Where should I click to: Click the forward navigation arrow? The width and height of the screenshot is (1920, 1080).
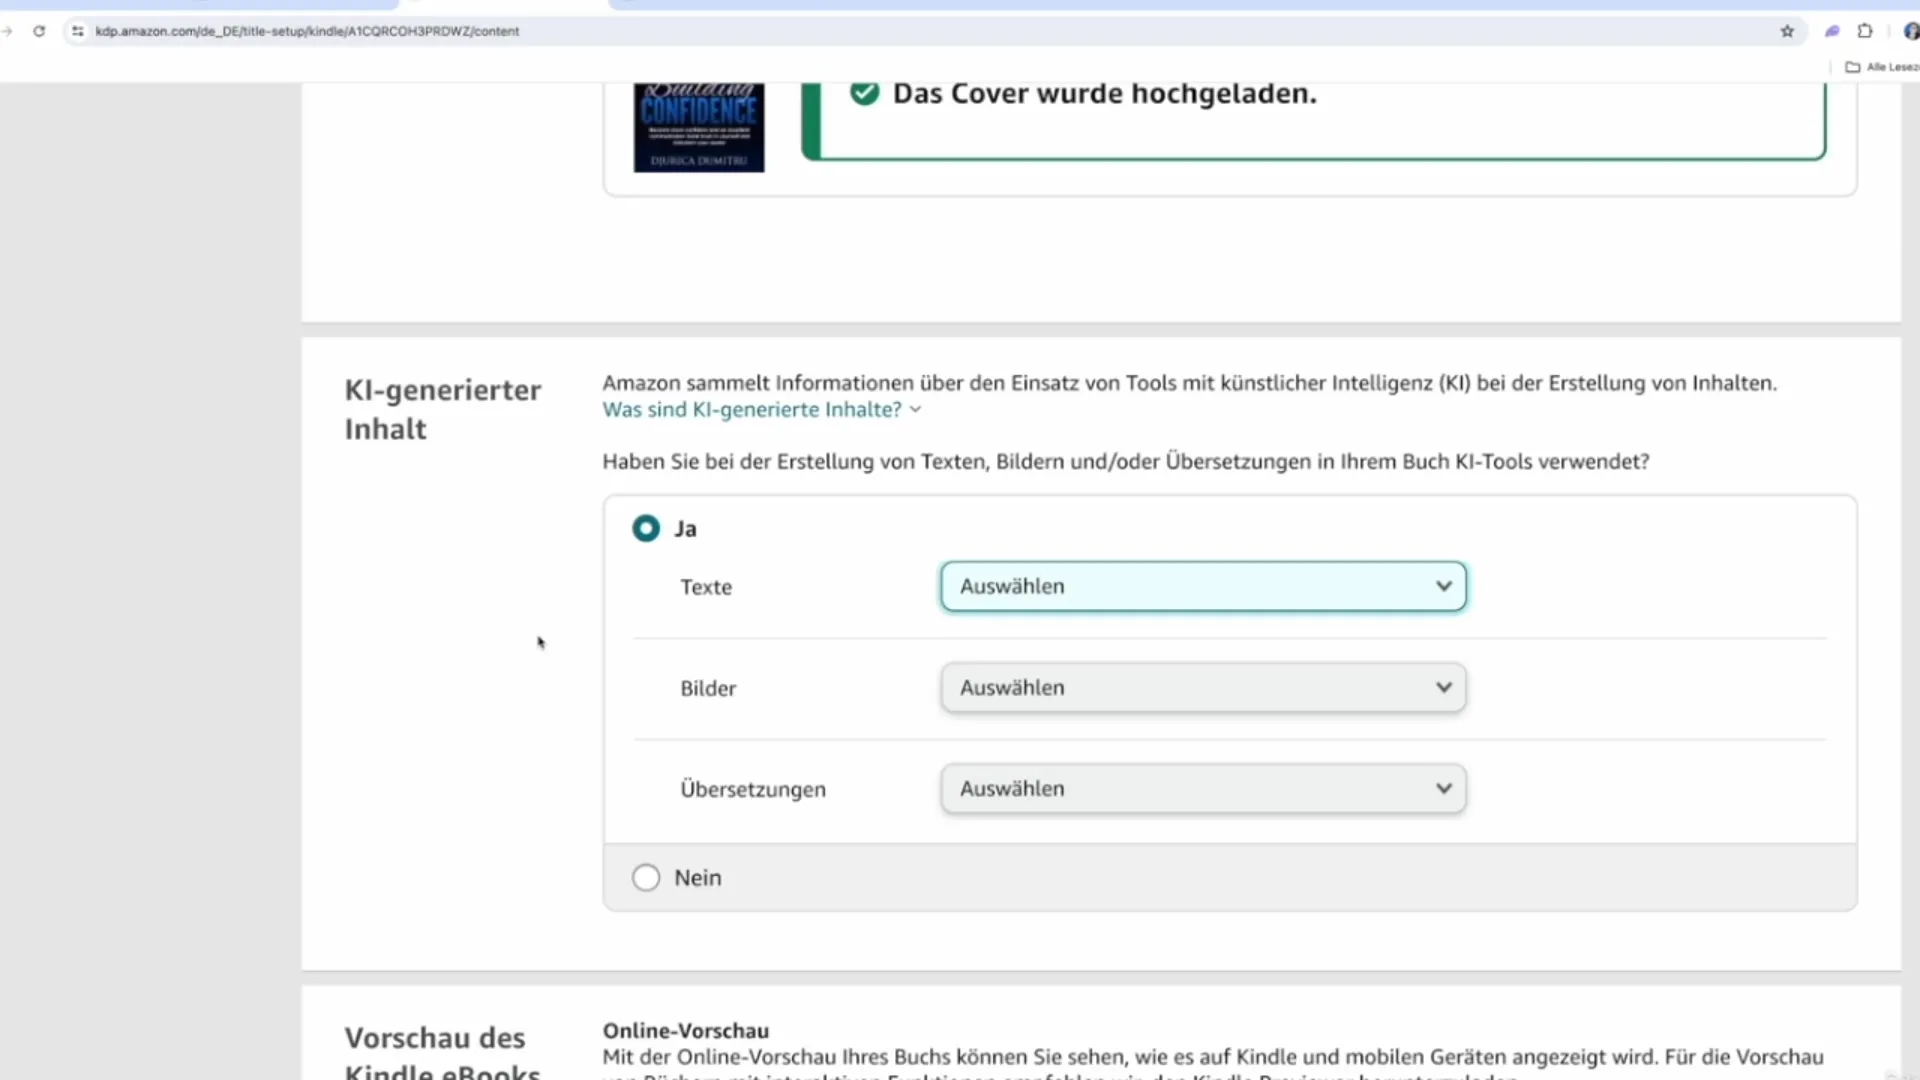click(x=8, y=31)
